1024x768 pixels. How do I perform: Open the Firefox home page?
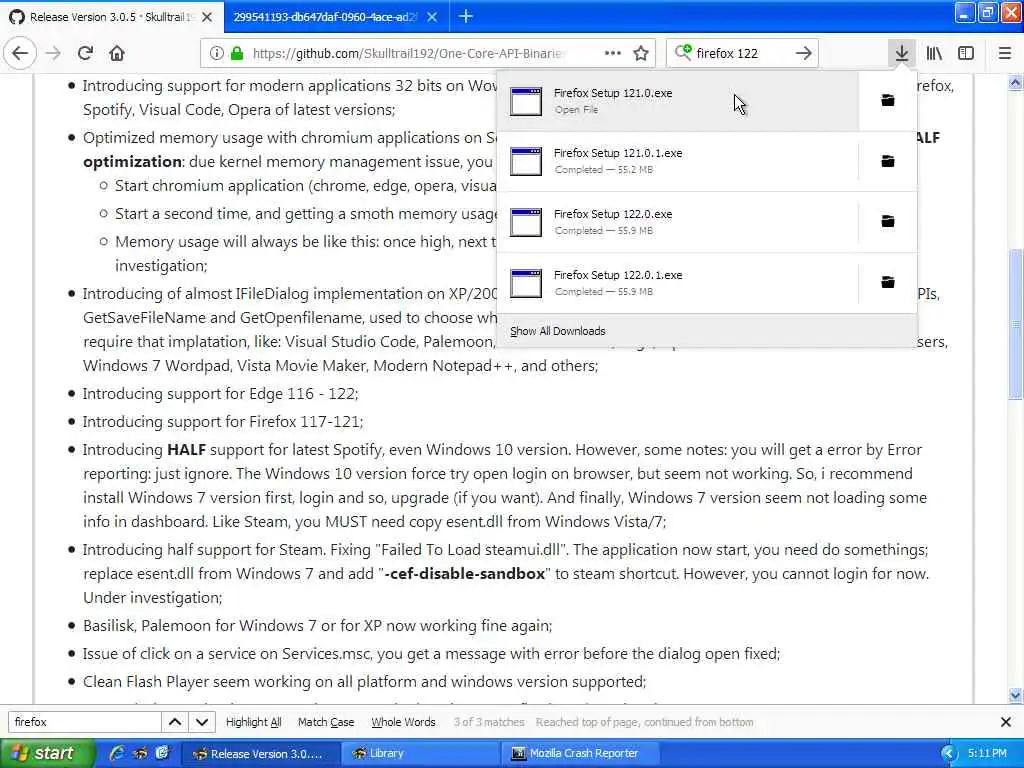click(117, 53)
